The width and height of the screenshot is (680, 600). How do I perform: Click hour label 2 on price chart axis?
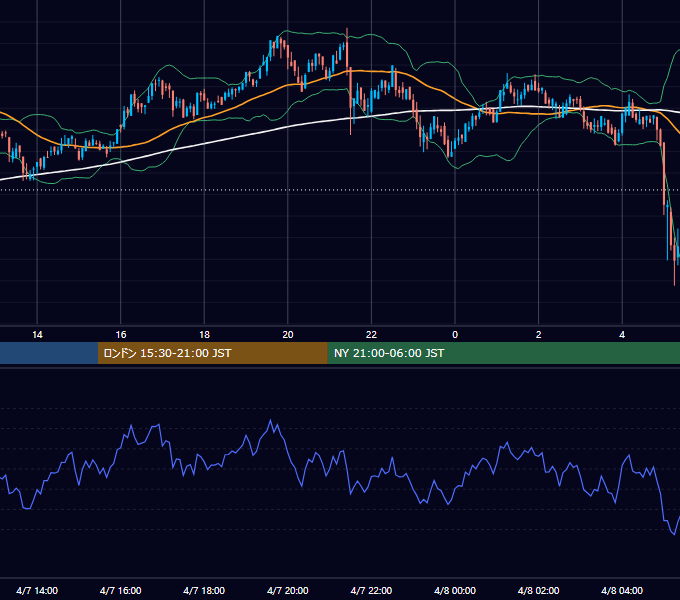(x=539, y=335)
